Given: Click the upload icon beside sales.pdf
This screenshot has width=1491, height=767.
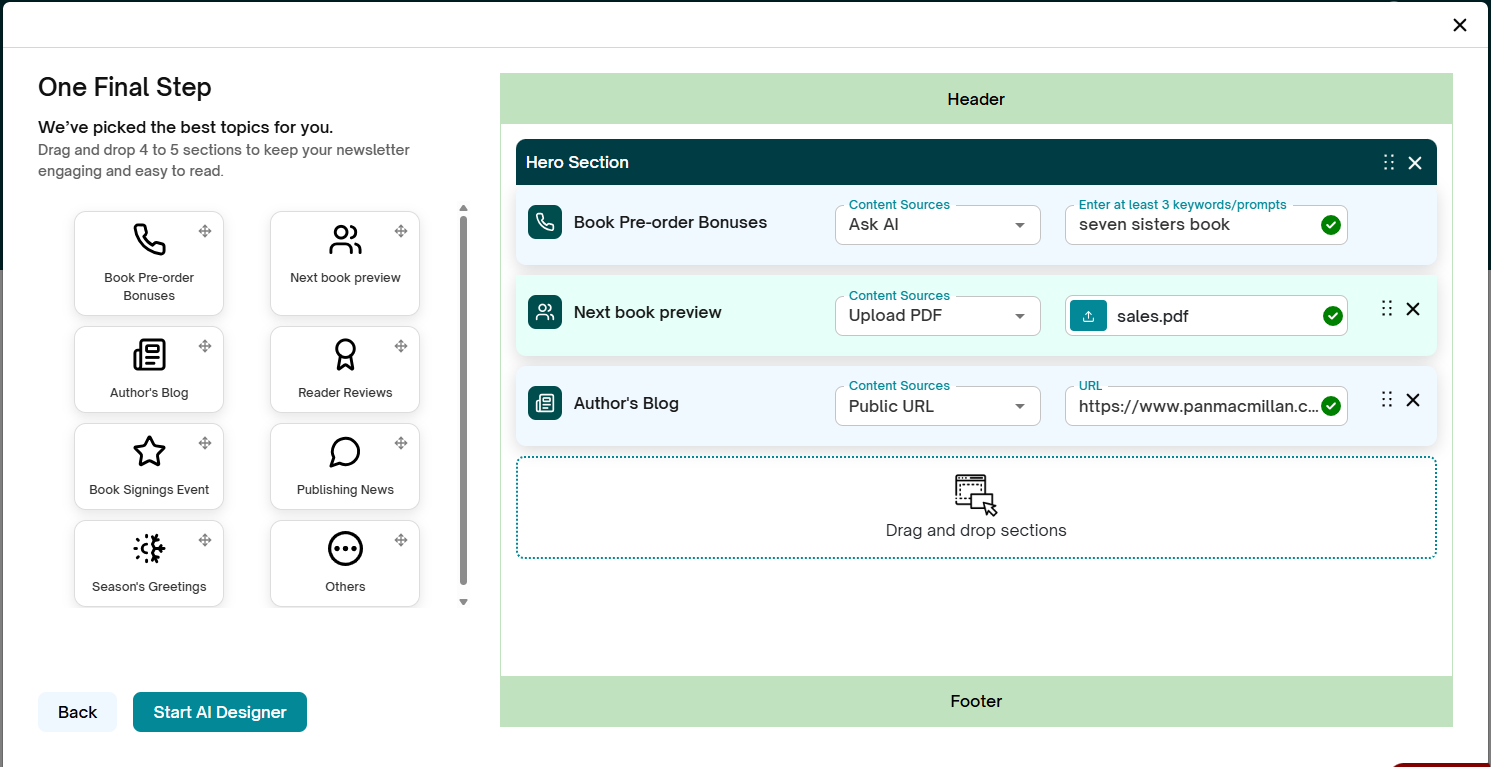Looking at the screenshot, I should click(1088, 315).
